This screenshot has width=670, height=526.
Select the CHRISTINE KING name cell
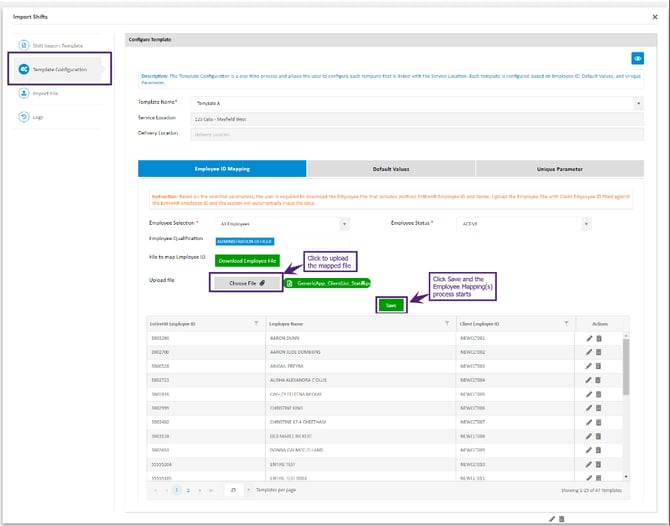click(x=361, y=408)
